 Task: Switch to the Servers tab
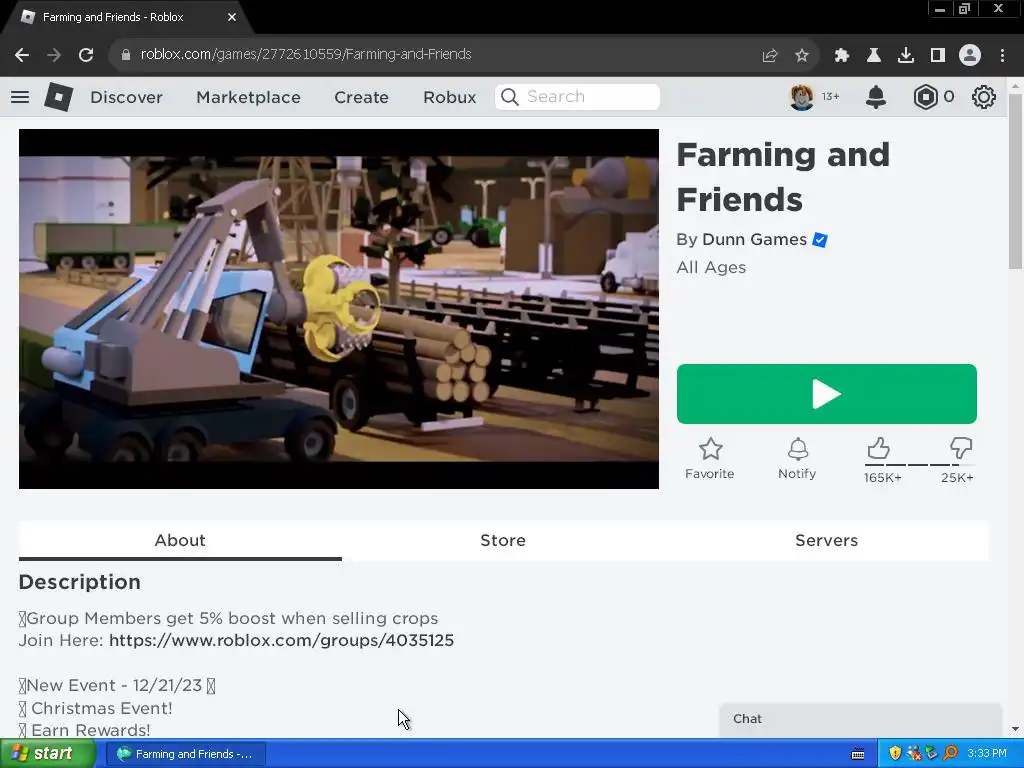click(x=826, y=540)
